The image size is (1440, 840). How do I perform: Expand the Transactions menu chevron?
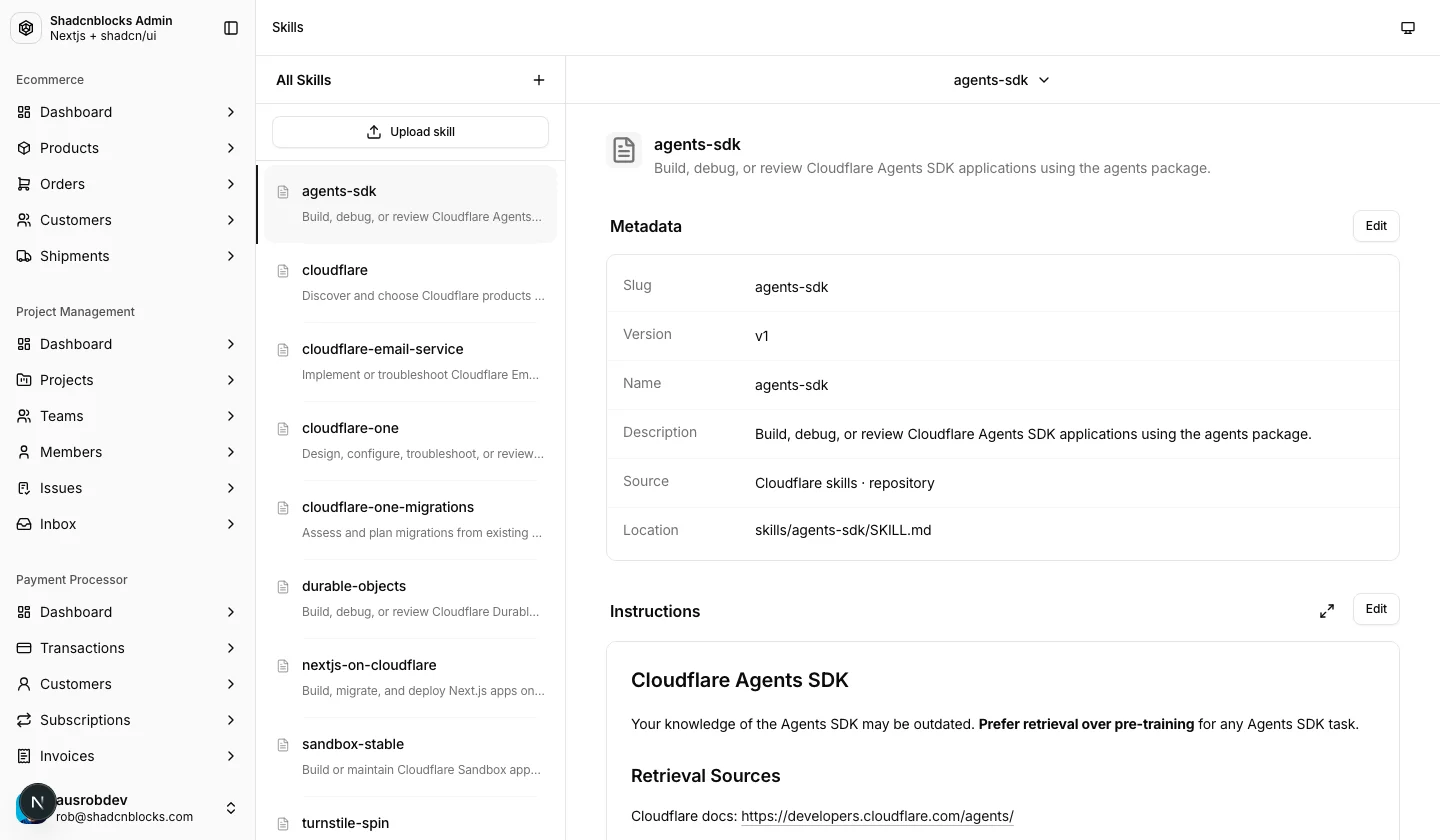231,648
